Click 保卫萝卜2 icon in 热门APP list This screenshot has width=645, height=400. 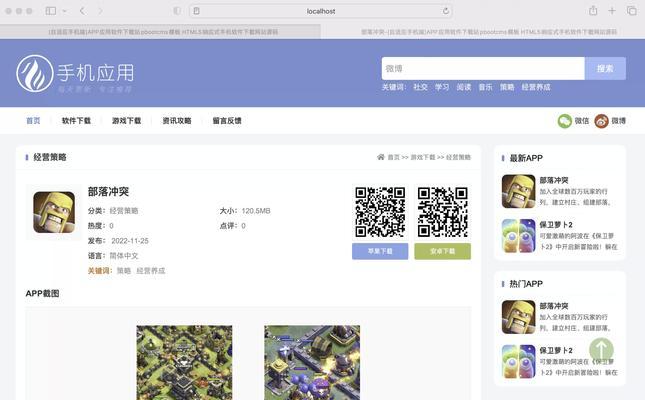tap(518, 361)
